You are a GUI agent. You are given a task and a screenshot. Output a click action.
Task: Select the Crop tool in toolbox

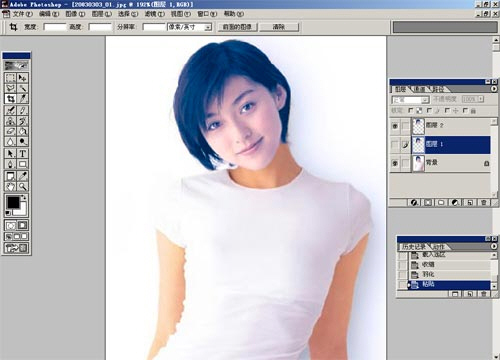11,99
